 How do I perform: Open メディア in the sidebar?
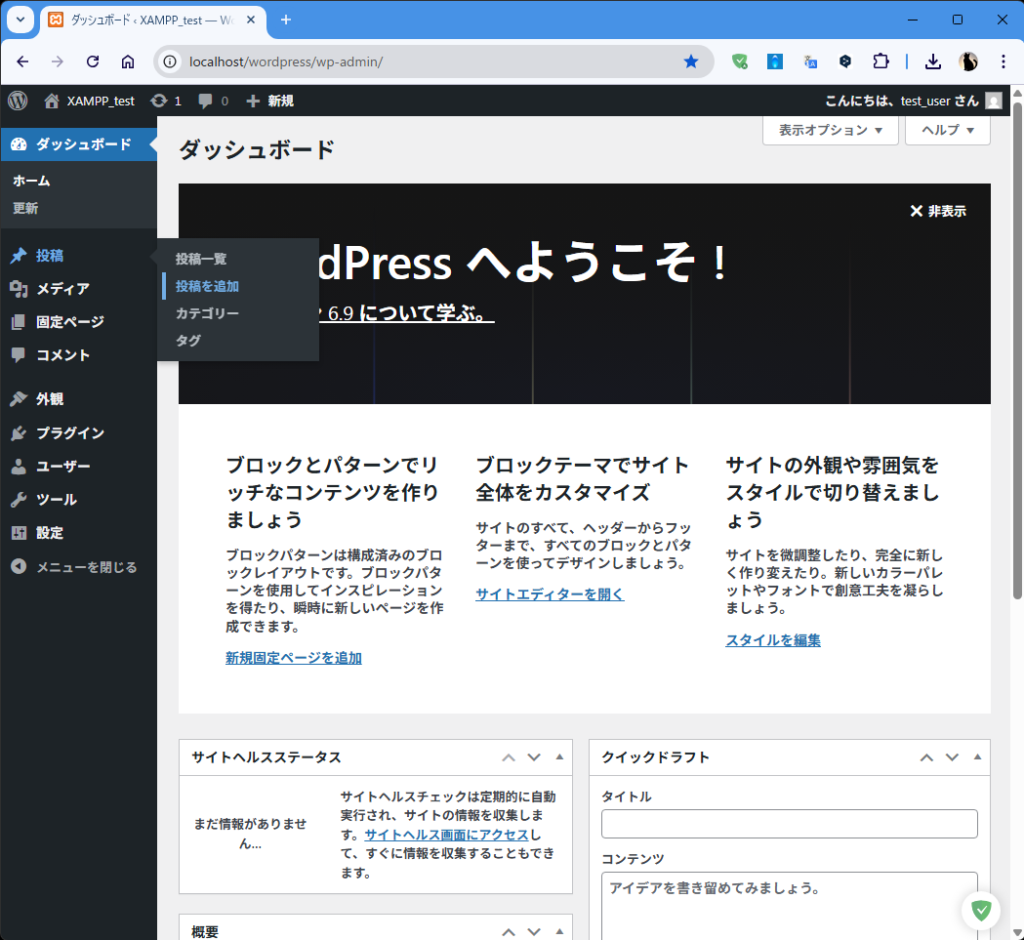62,289
